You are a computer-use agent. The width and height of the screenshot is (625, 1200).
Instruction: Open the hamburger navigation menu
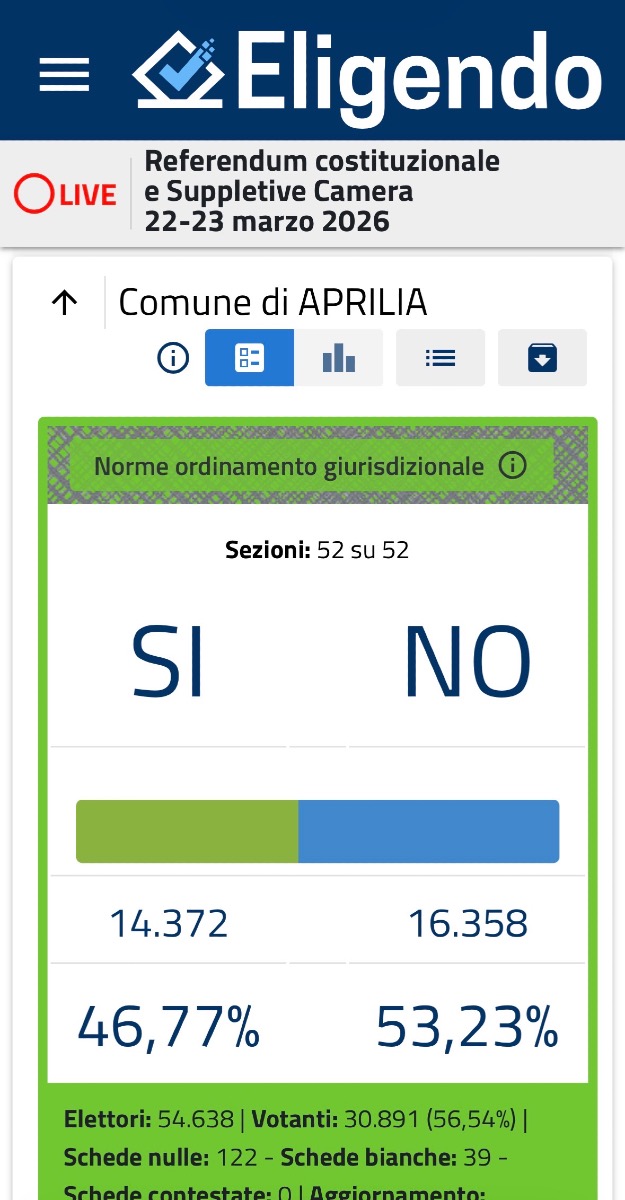click(x=64, y=74)
